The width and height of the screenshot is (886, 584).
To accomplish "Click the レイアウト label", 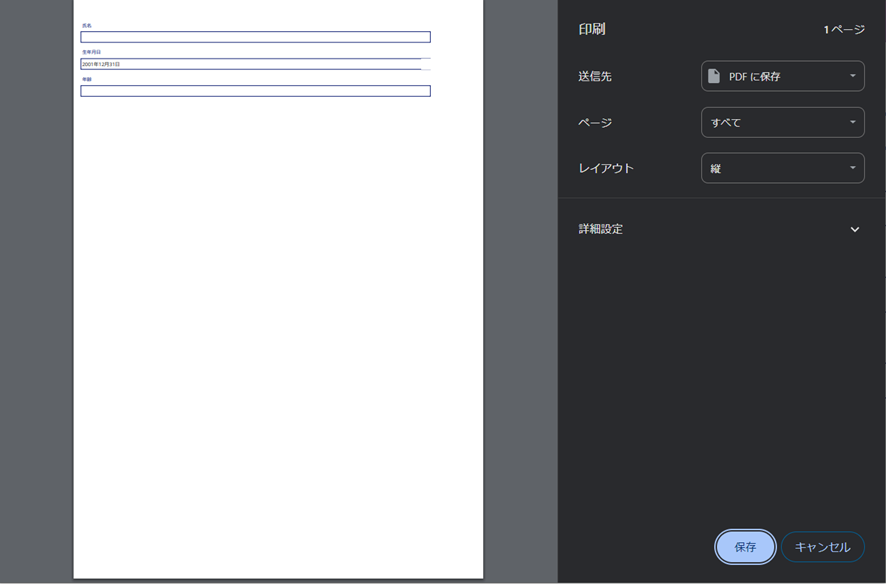I will pyautogui.click(x=606, y=168).
